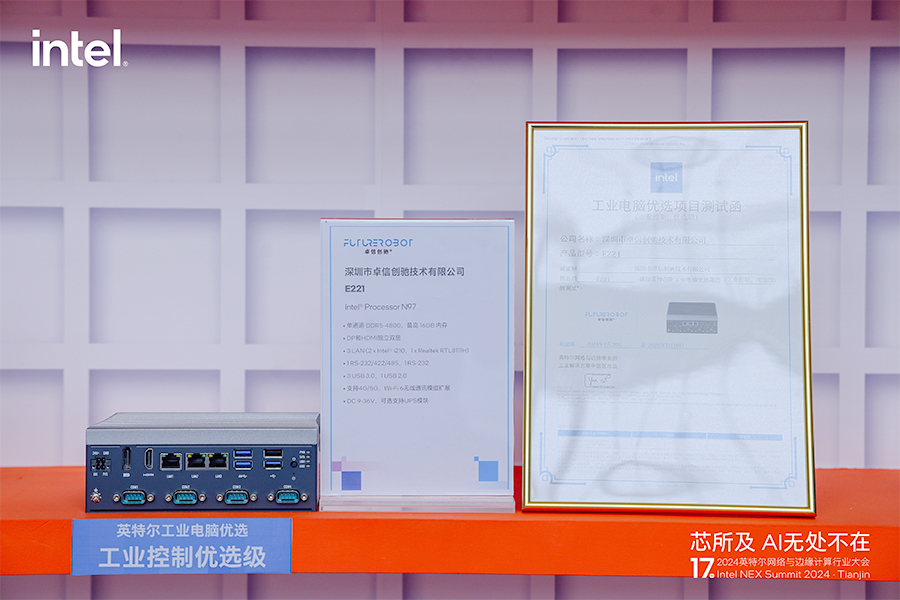900x600 pixels.
Task: Click the antenna connector beside COM1
Action: point(96,497)
